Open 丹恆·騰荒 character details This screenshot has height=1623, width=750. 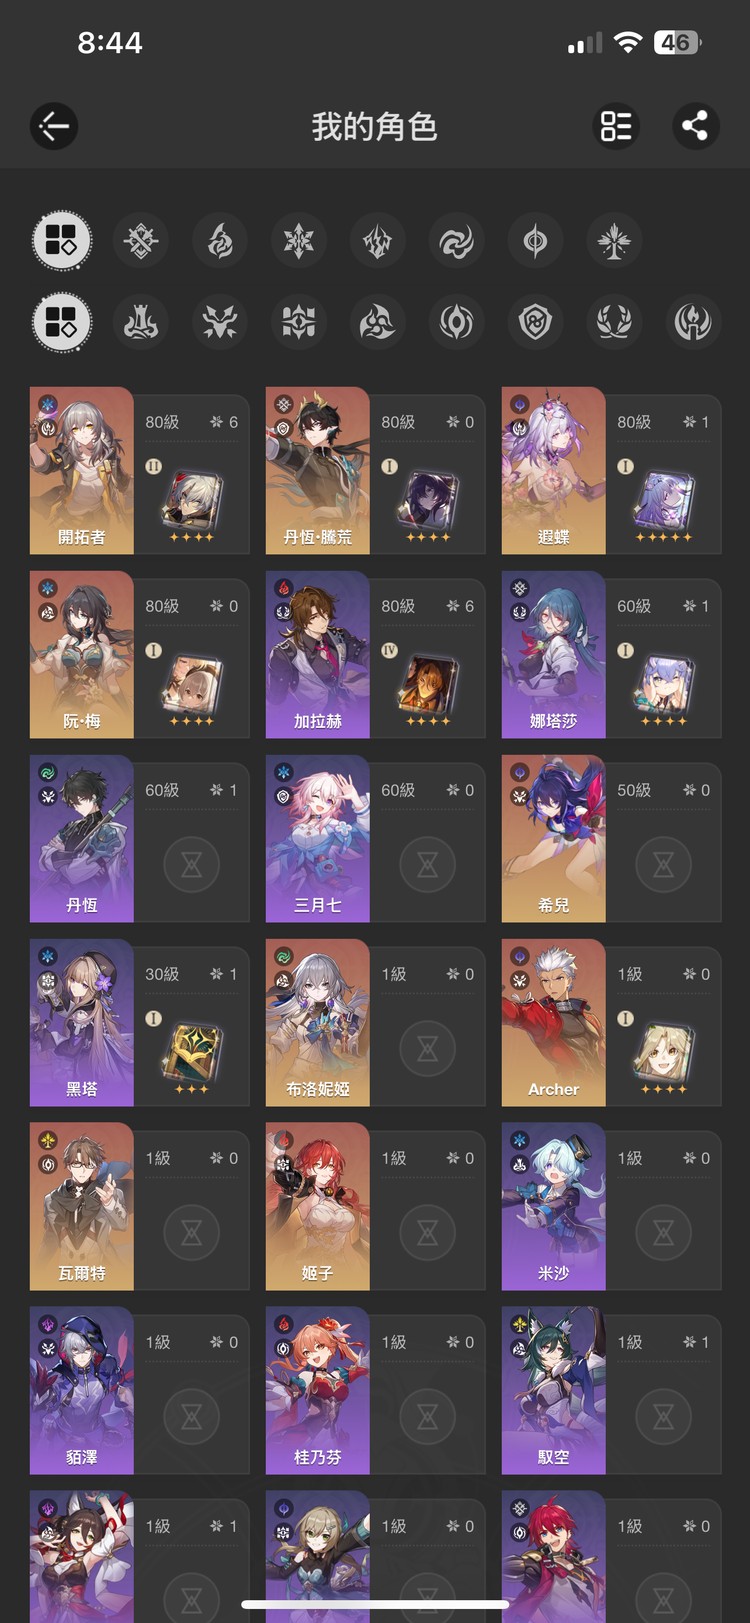(376, 470)
